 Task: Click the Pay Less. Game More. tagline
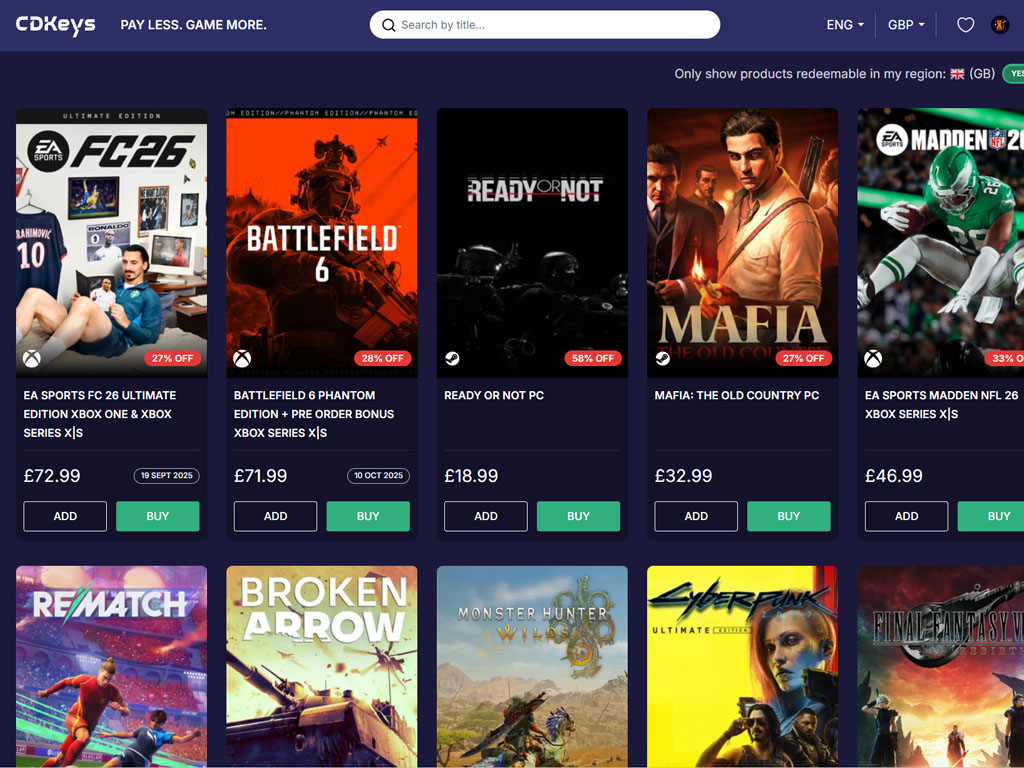[194, 25]
